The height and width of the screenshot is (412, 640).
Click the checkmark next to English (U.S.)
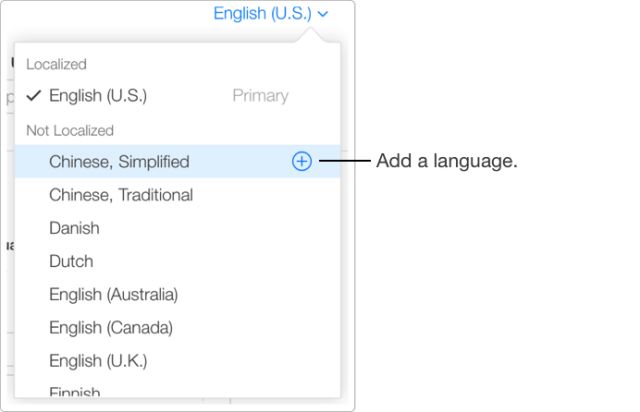click(33, 96)
